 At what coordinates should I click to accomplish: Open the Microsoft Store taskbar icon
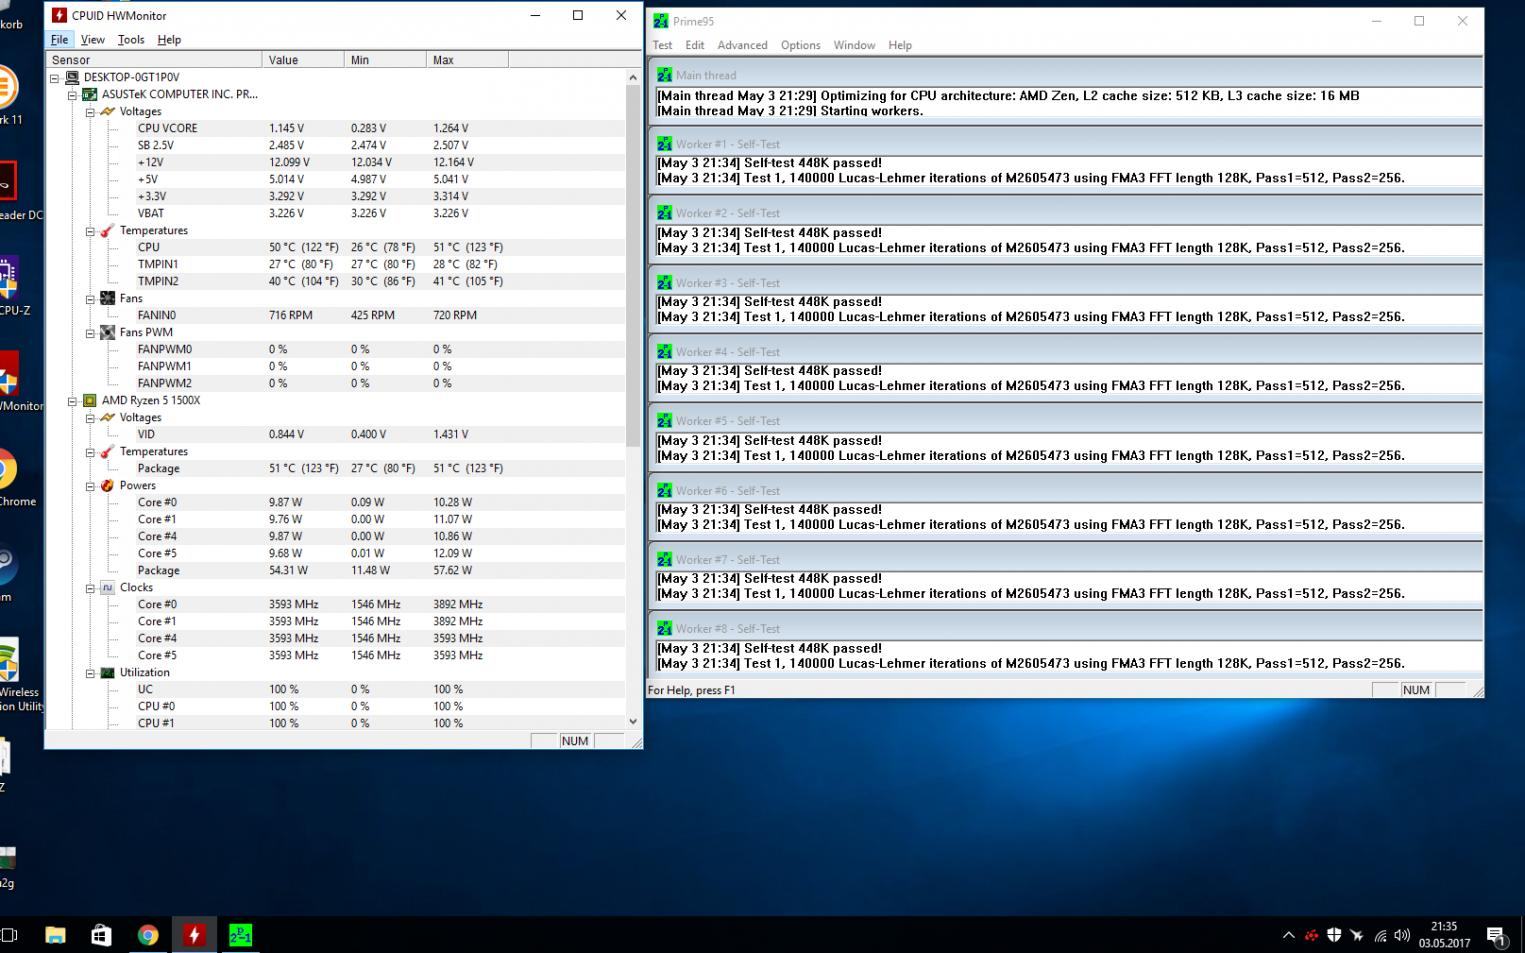click(x=101, y=935)
